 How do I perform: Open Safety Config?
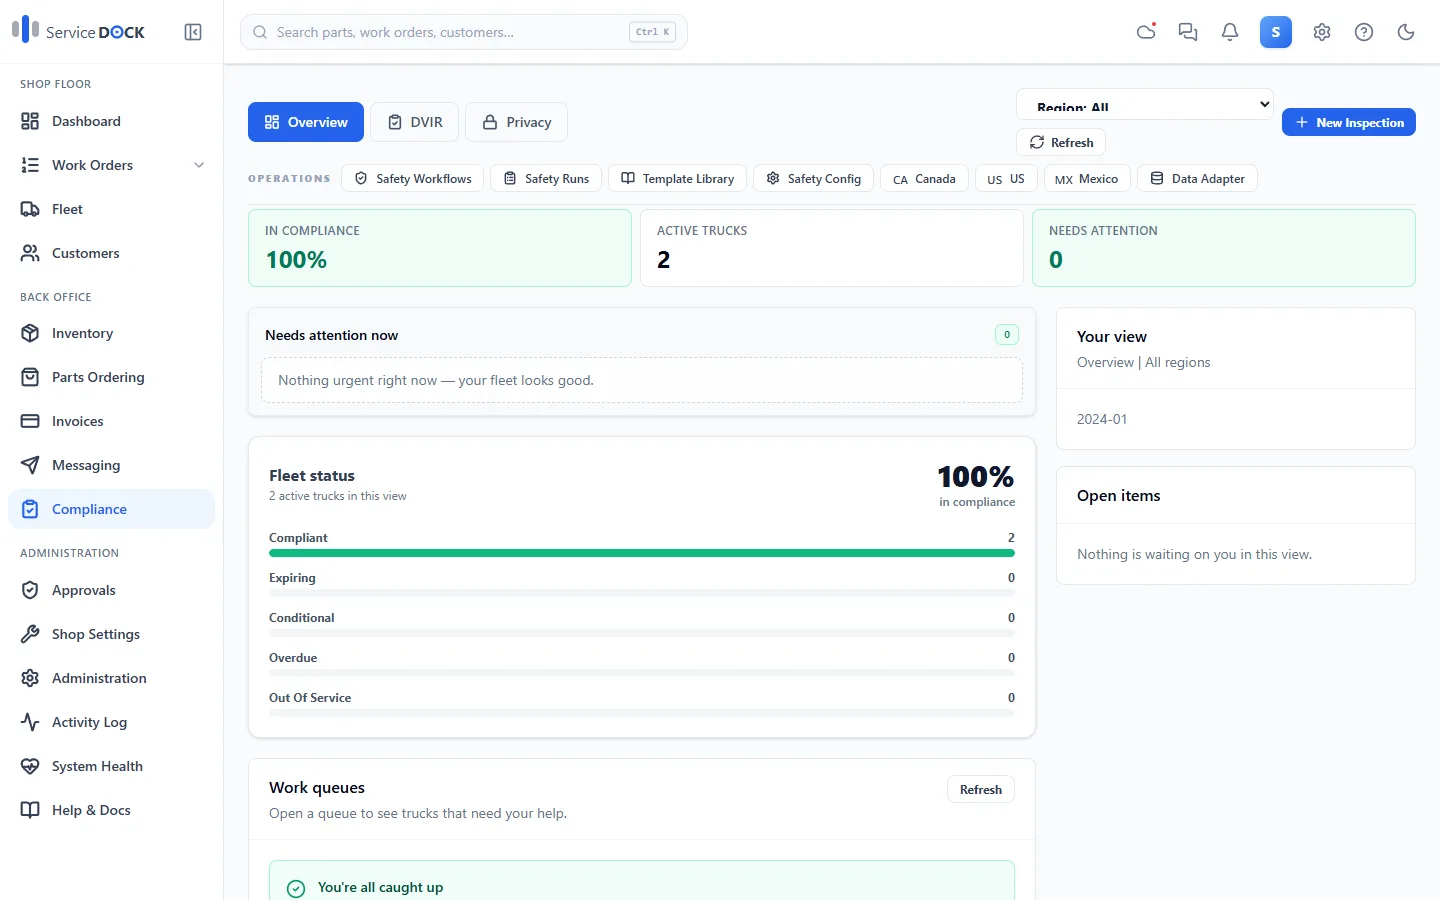[814, 178]
